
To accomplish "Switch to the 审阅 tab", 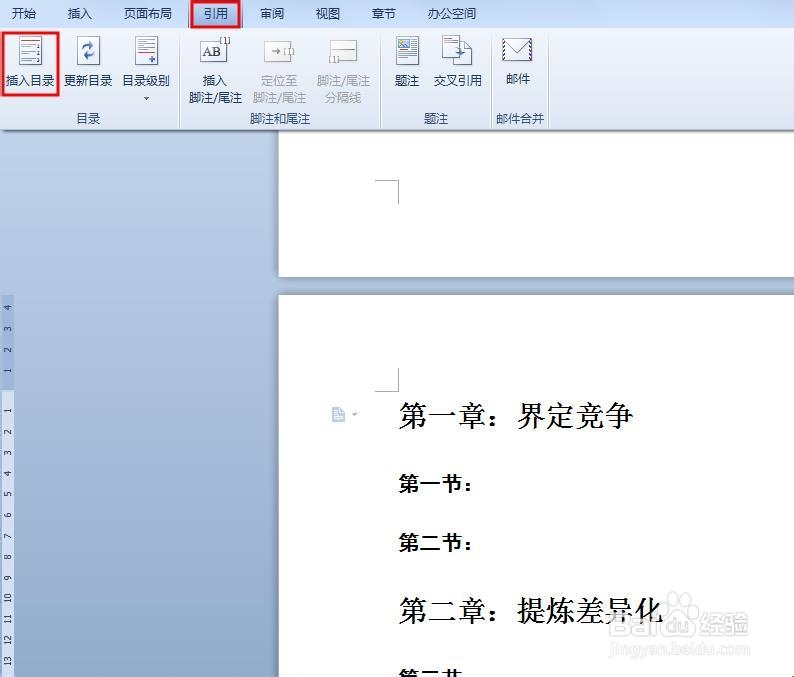I will coord(272,14).
